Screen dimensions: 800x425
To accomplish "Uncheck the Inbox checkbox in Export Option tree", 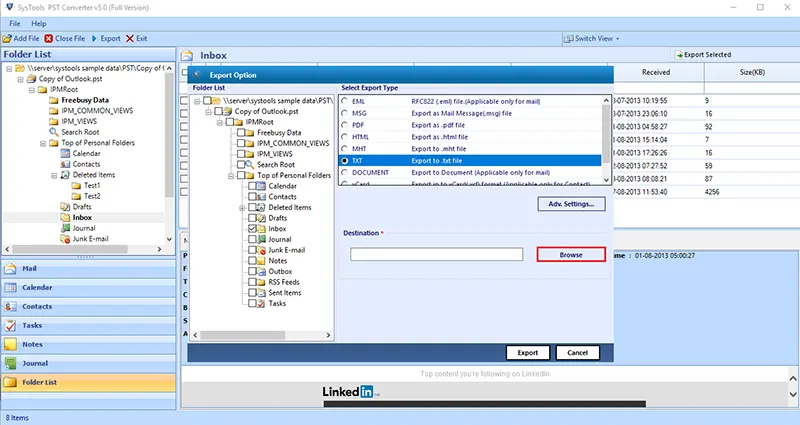I will click(252, 229).
